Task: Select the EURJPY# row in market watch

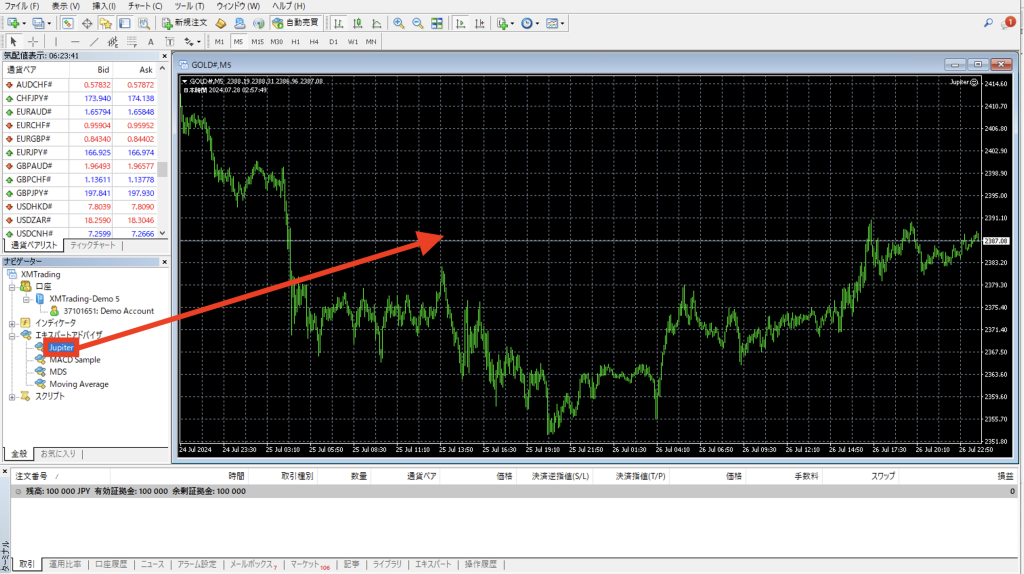Action: coord(41,152)
